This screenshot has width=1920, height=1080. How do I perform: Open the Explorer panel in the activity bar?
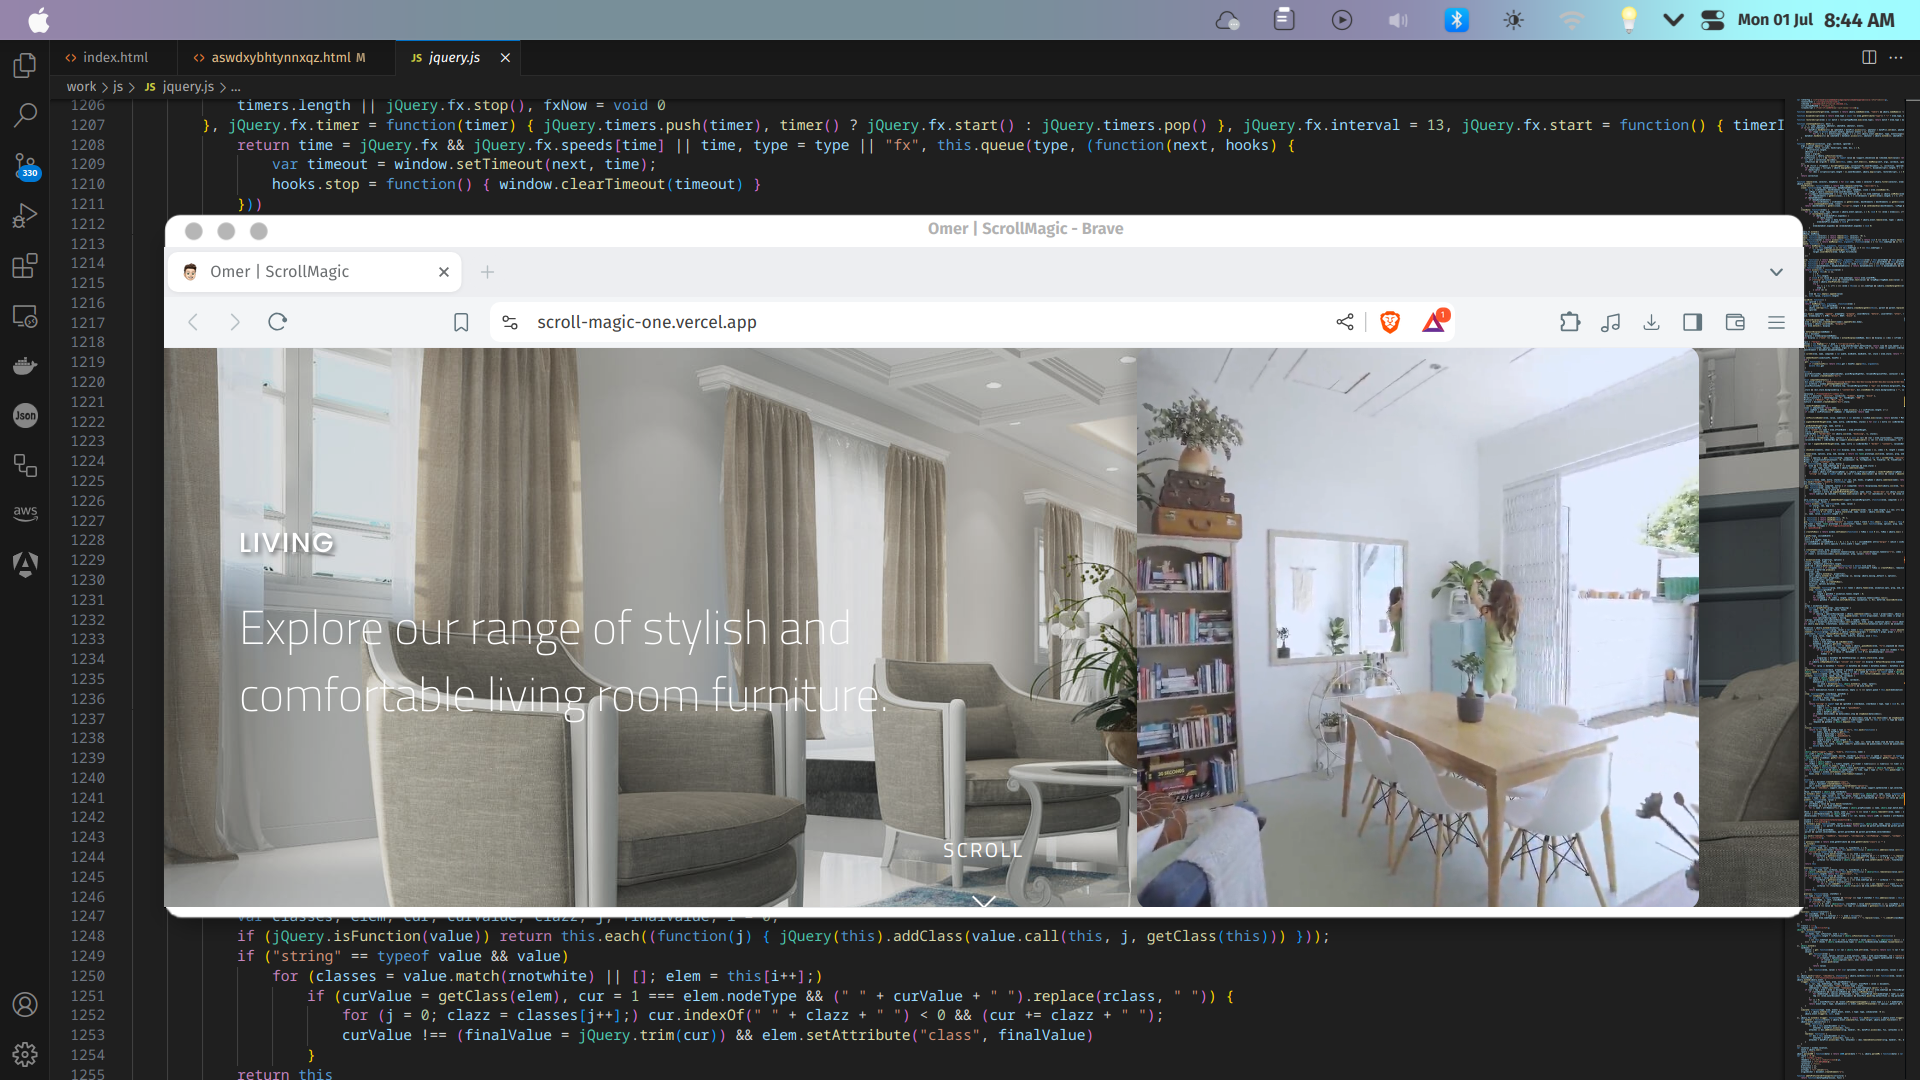click(25, 66)
